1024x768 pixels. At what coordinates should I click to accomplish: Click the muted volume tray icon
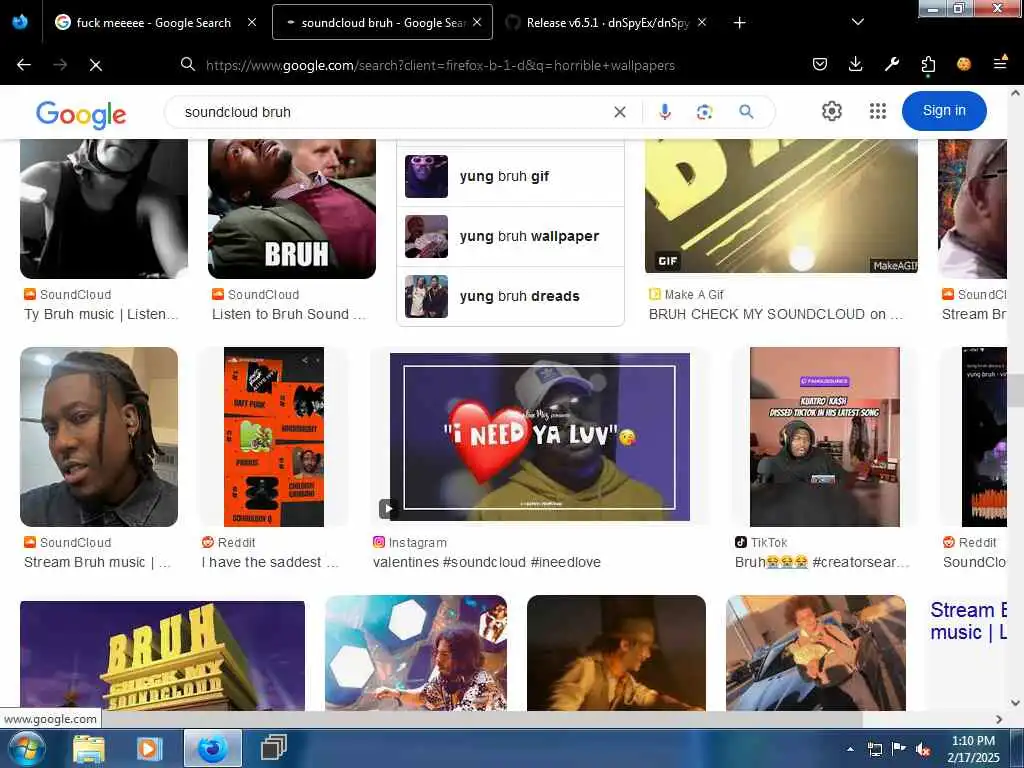click(x=923, y=749)
